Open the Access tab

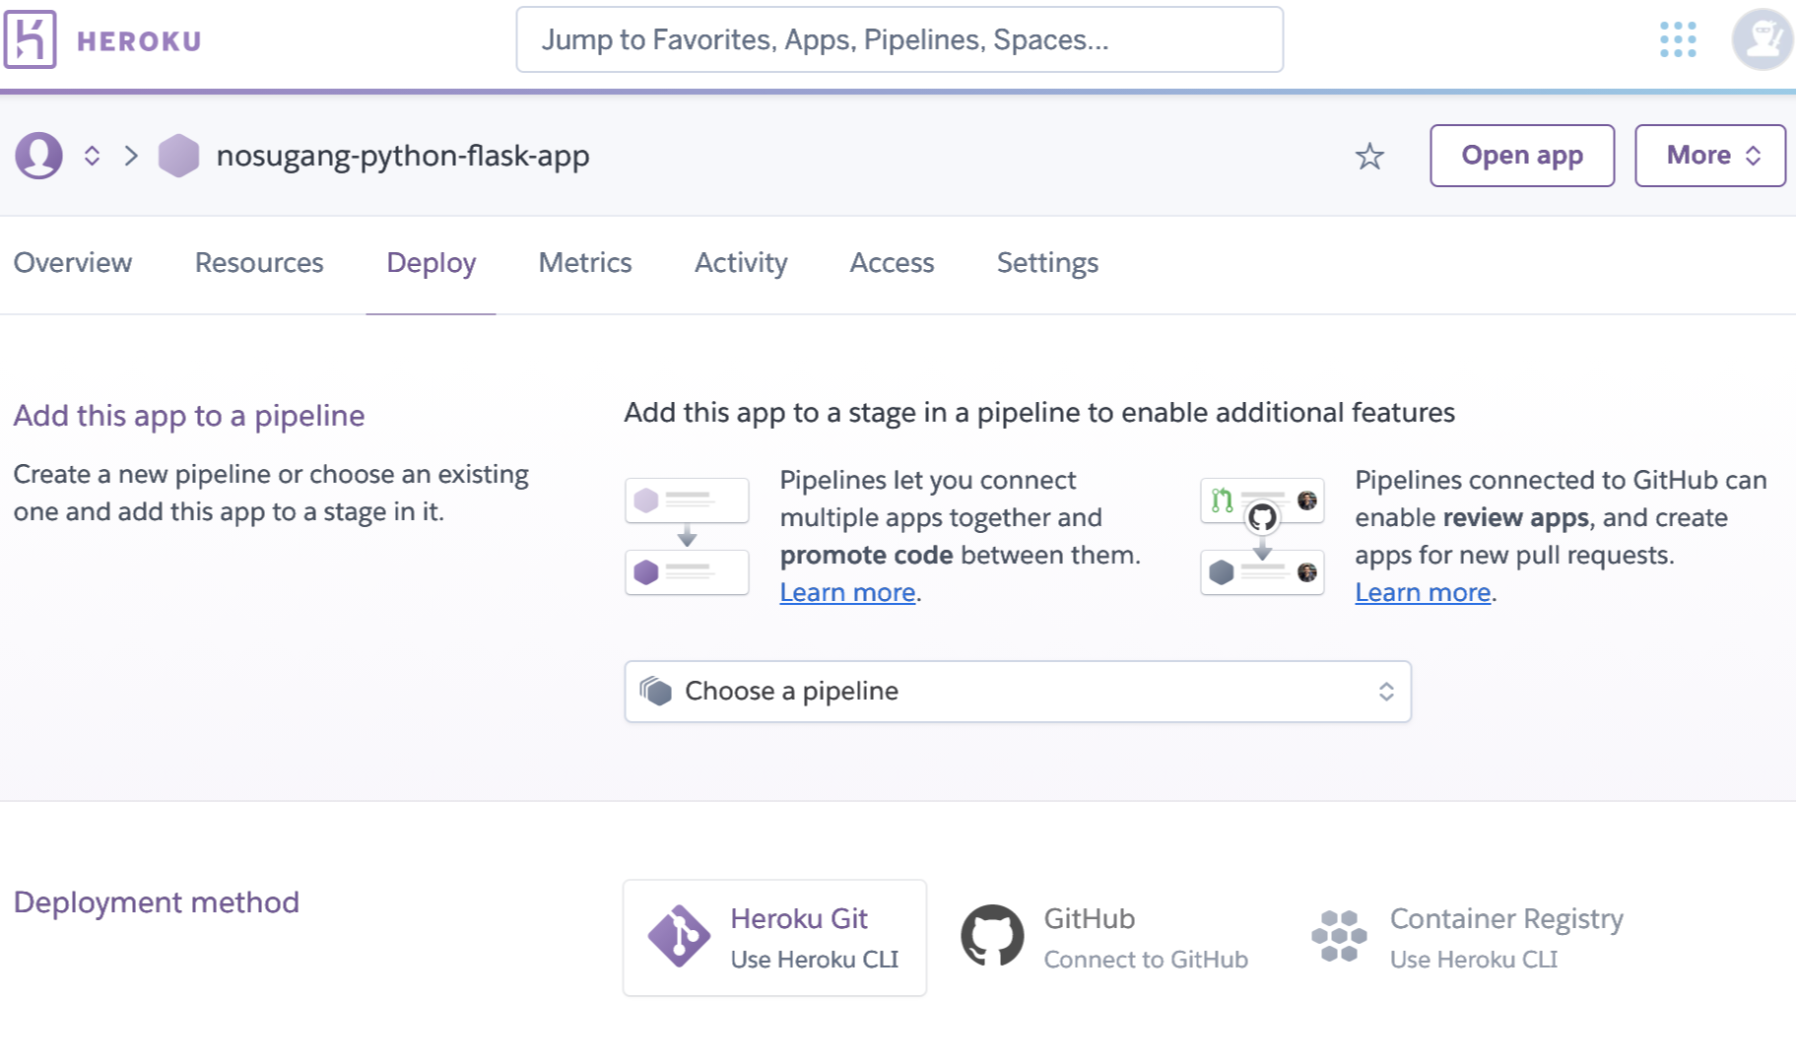click(892, 263)
